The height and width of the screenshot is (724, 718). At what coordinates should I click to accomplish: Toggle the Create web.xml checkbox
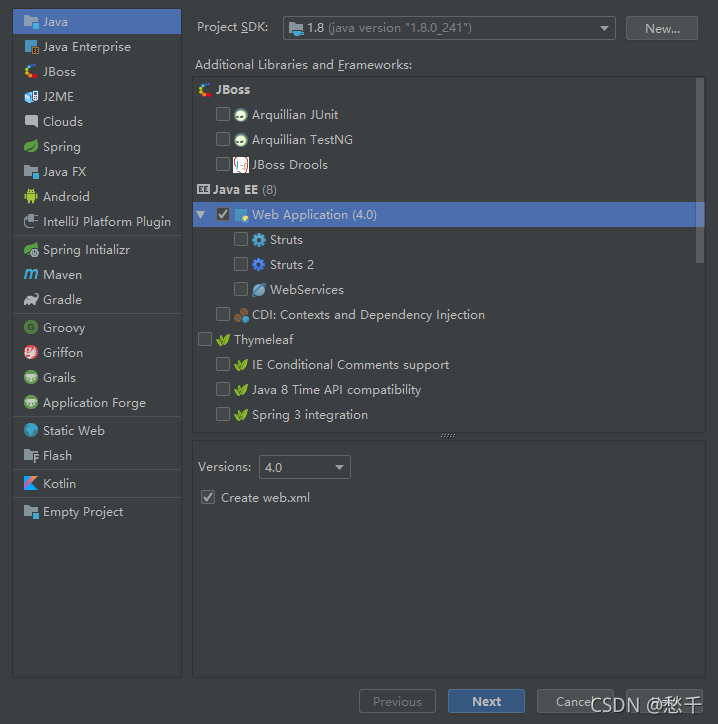(x=208, y=497)
